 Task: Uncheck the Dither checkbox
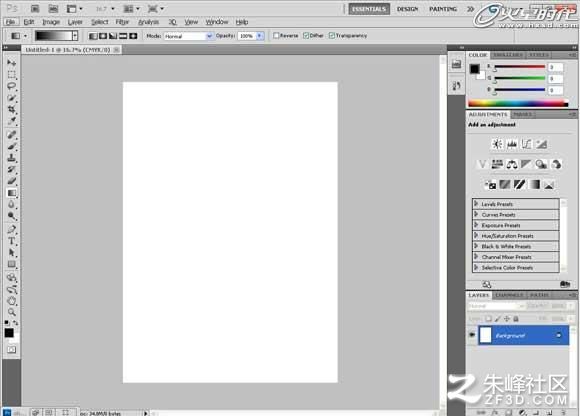[x=306, y=35]
